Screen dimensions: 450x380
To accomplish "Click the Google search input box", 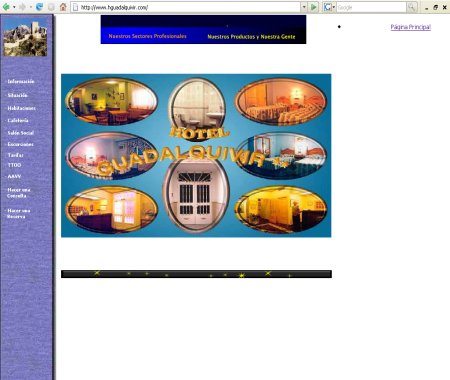I will (371, 7).
